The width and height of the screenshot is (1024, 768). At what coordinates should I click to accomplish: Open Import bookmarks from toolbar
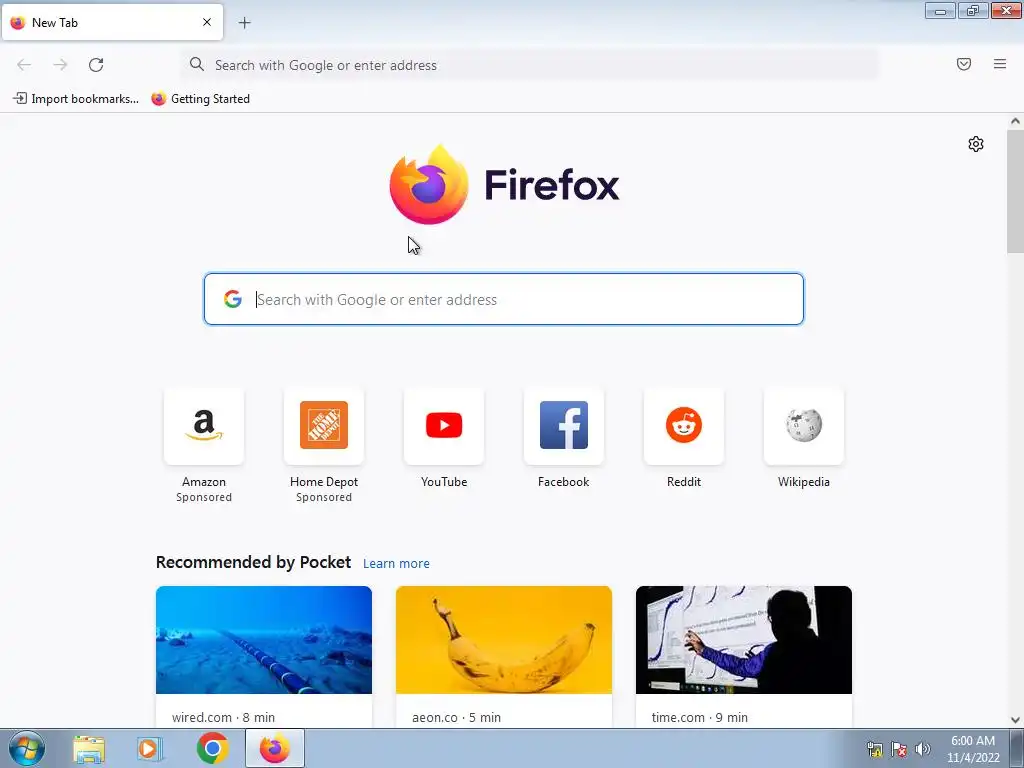tap(76, 99)
